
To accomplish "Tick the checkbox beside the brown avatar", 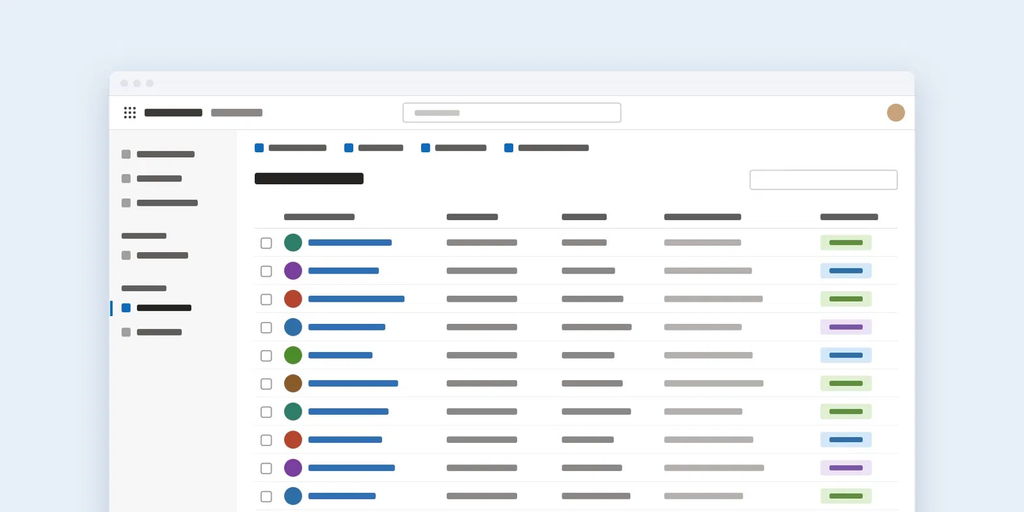I will point(266,383).
